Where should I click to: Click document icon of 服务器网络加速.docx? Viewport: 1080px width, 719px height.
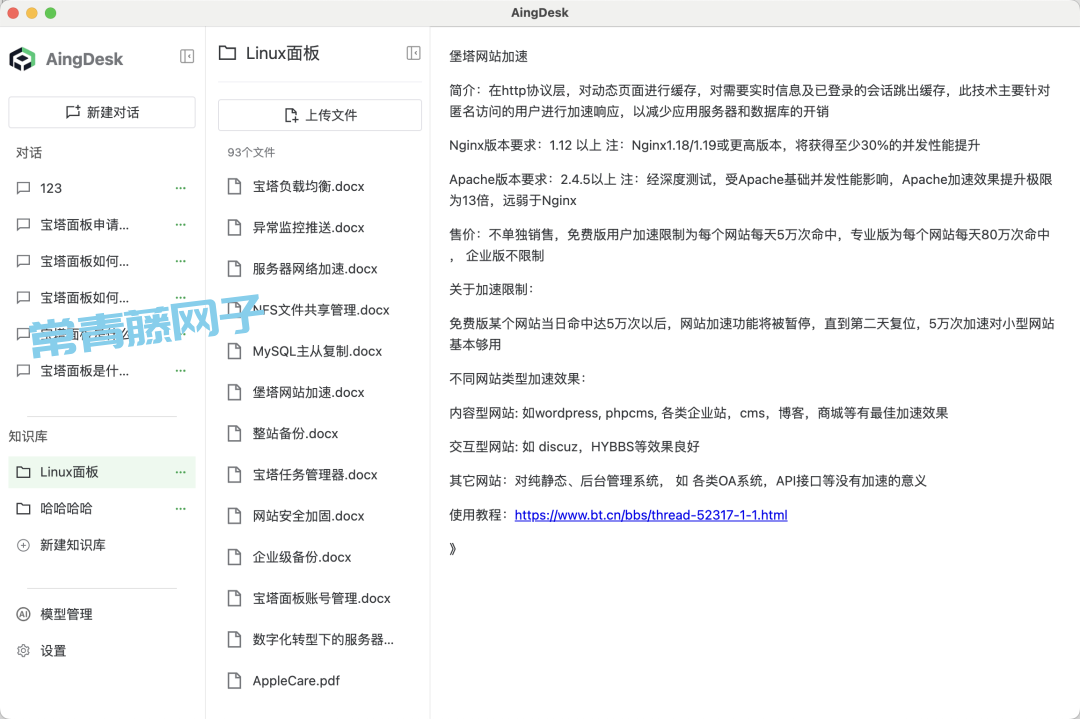234,269
